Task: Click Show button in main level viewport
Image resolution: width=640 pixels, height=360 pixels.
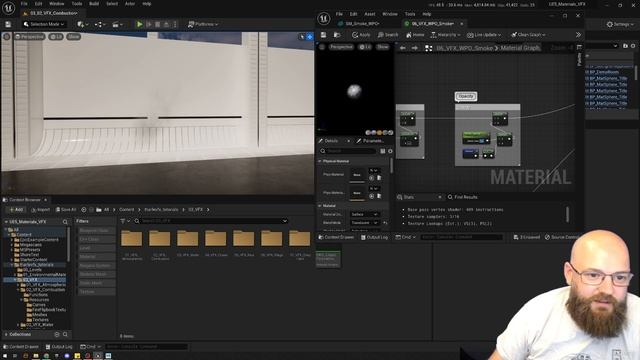Action: [73, 37]
